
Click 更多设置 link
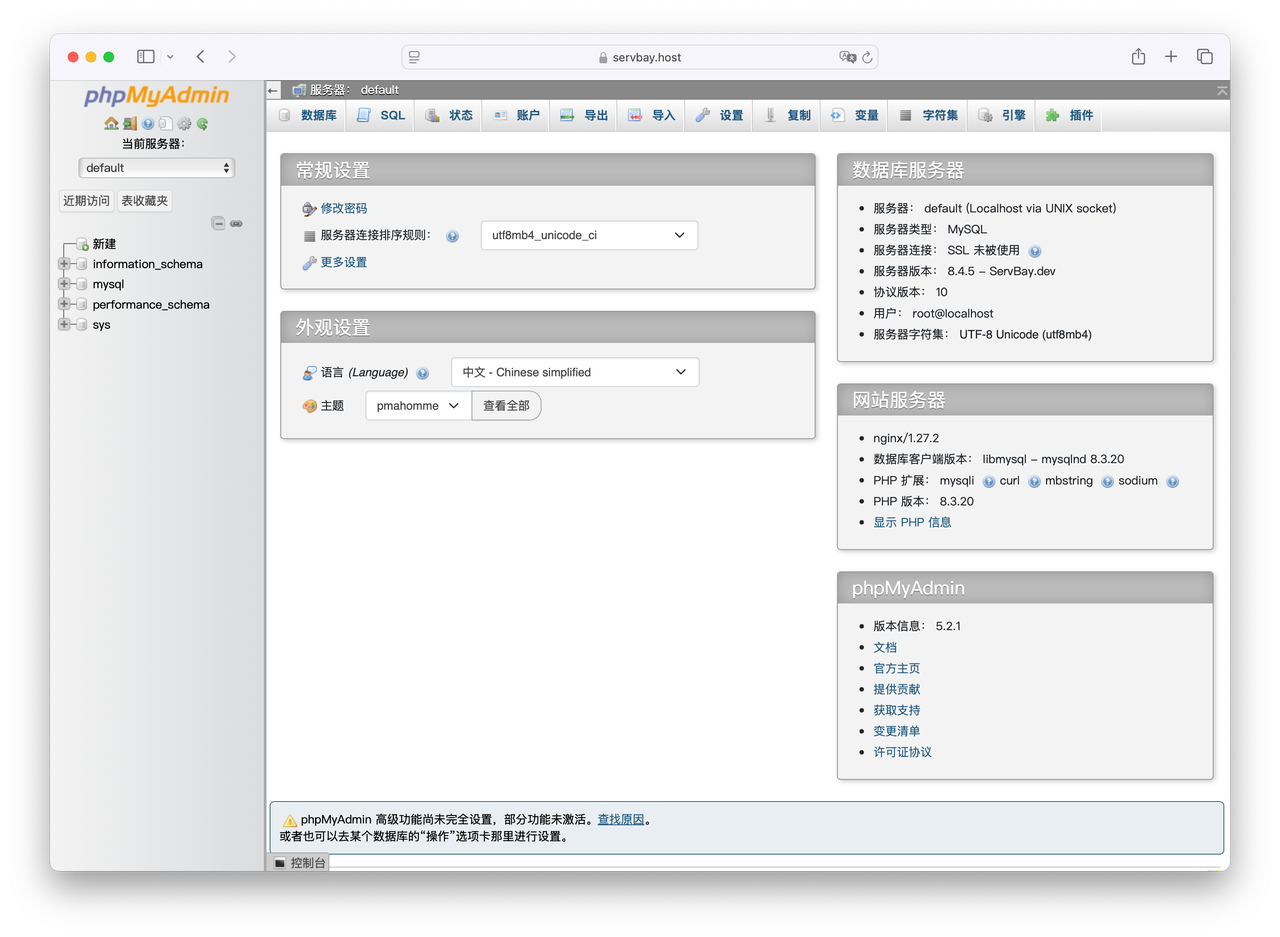click(344, 262)
